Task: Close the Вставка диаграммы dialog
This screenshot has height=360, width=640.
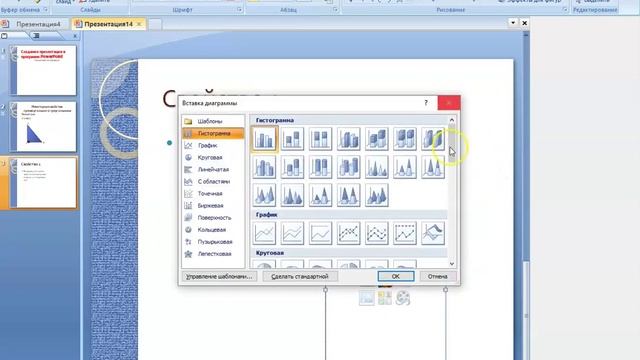Action: coord(449,103)
